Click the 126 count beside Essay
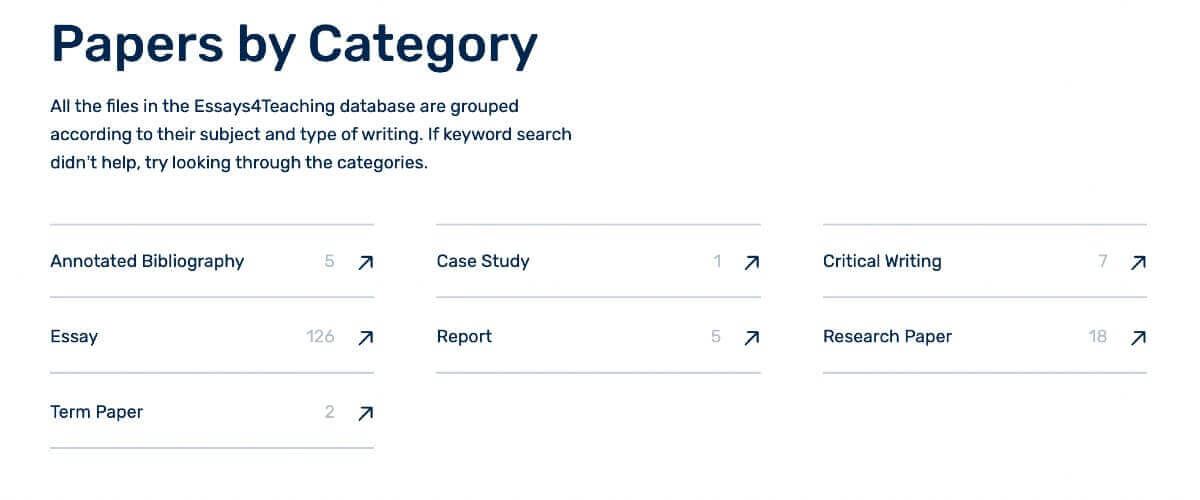The height and width of the screenshot is (500, 1200). 320,337
